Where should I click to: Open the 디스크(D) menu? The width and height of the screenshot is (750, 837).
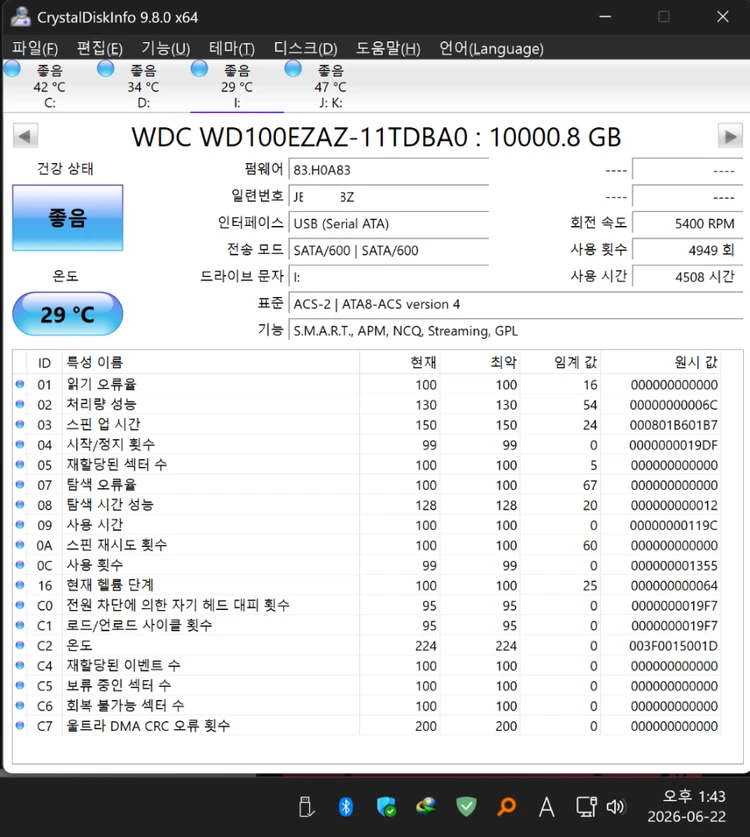(305, 49)
